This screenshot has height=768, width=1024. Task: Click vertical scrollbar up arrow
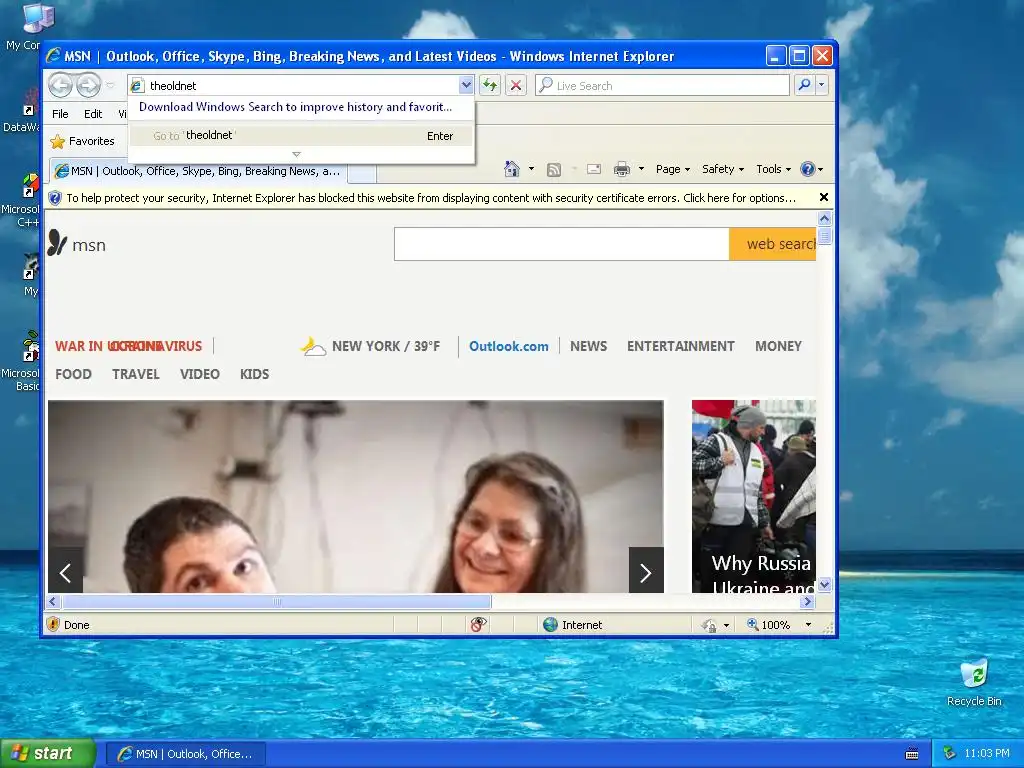pyautogui.click(x=824, y=218)
